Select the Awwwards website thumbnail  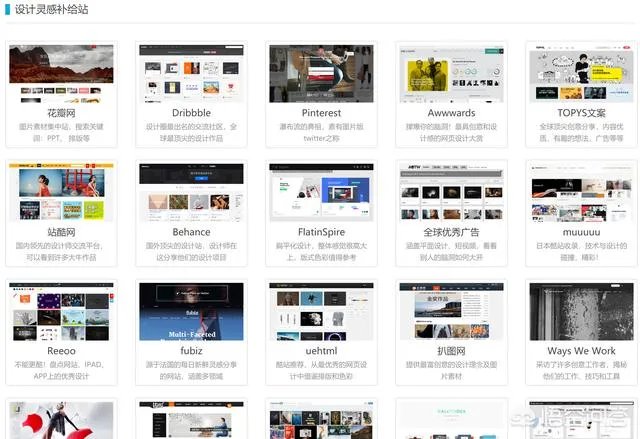450,73
